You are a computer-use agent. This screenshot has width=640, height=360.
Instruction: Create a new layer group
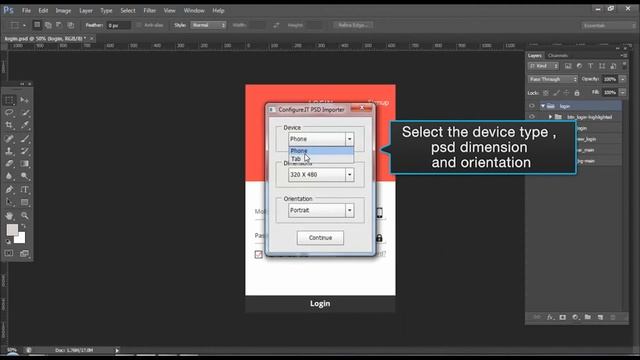pyautogui.click(x=587, y=317)
